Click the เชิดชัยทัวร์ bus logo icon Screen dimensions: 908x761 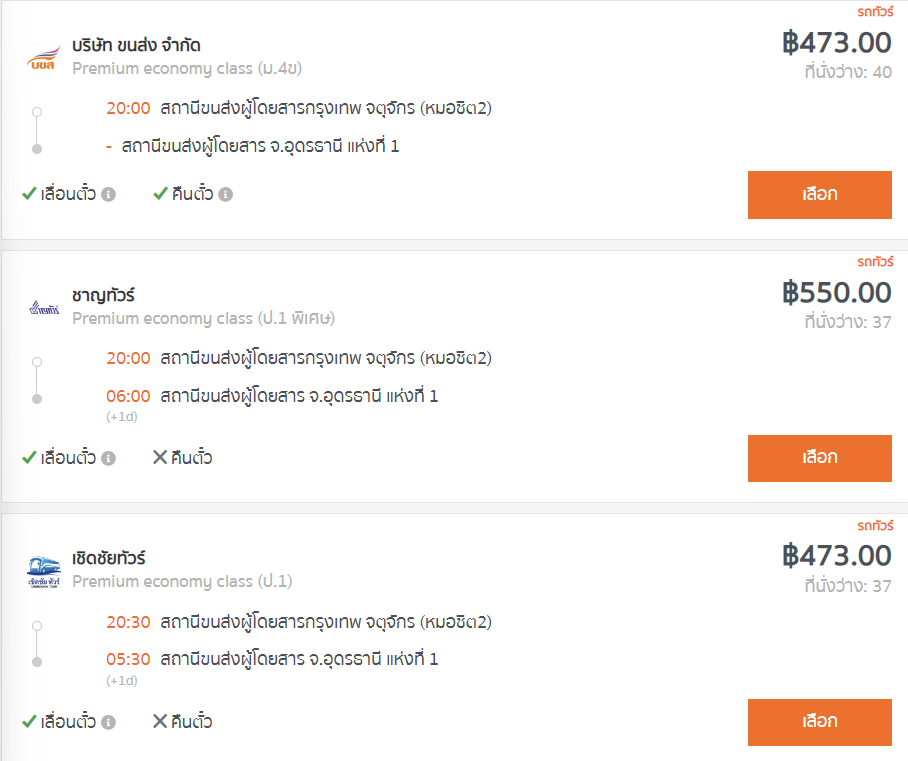[x=44, y=571]
